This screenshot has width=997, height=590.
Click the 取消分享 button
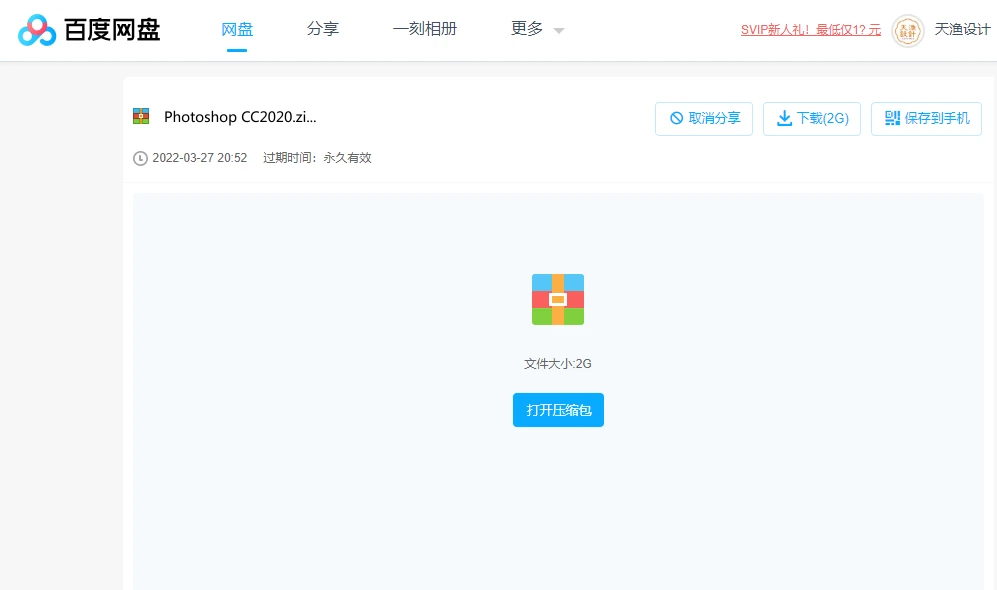point(704,118)
